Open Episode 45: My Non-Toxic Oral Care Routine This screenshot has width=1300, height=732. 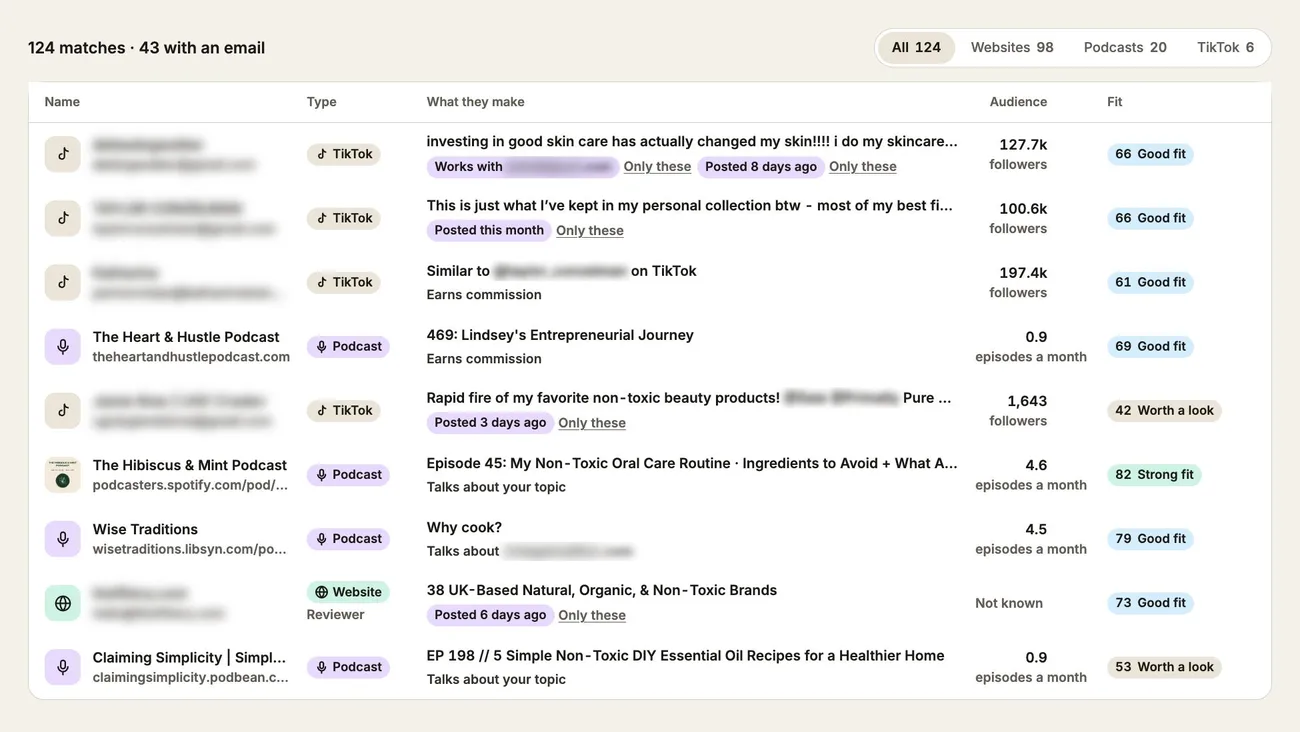coord(692,463)
